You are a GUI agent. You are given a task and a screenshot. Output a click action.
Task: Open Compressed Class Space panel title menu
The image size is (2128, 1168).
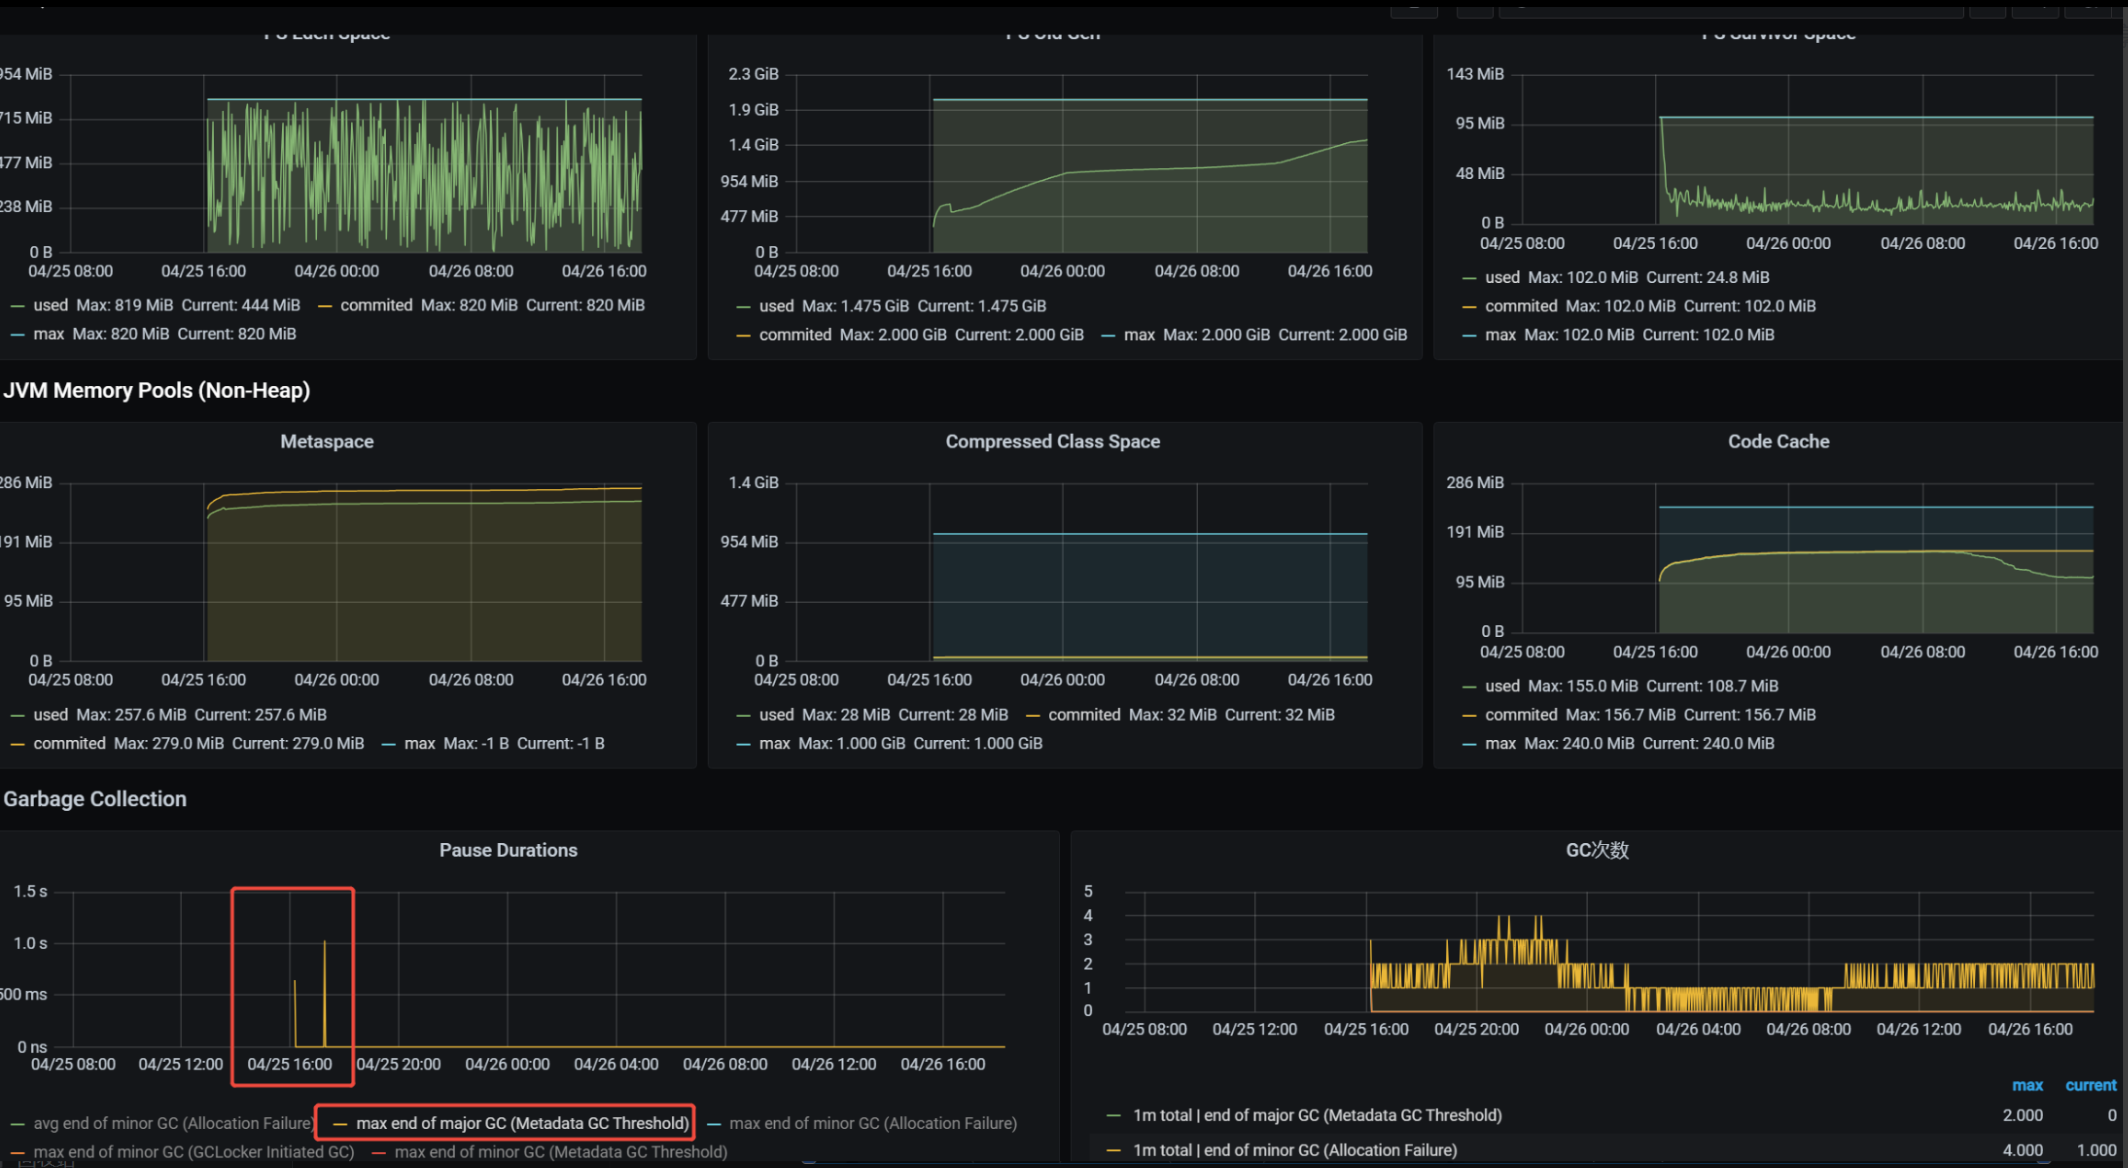pos(1052,442)
